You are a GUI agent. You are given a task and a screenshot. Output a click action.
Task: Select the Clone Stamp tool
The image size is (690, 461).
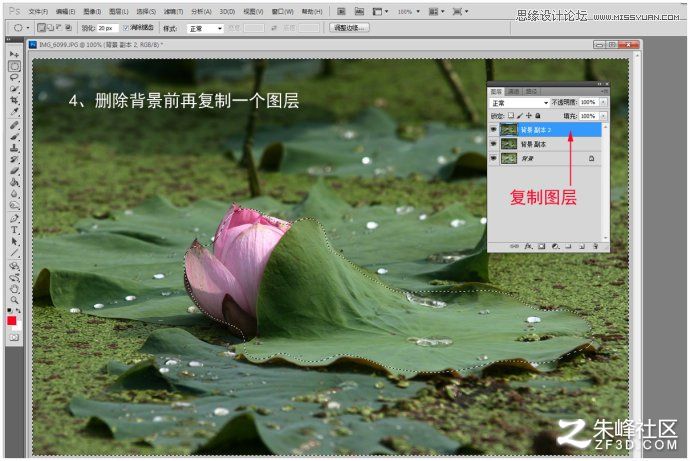click(x=14, y=148)
